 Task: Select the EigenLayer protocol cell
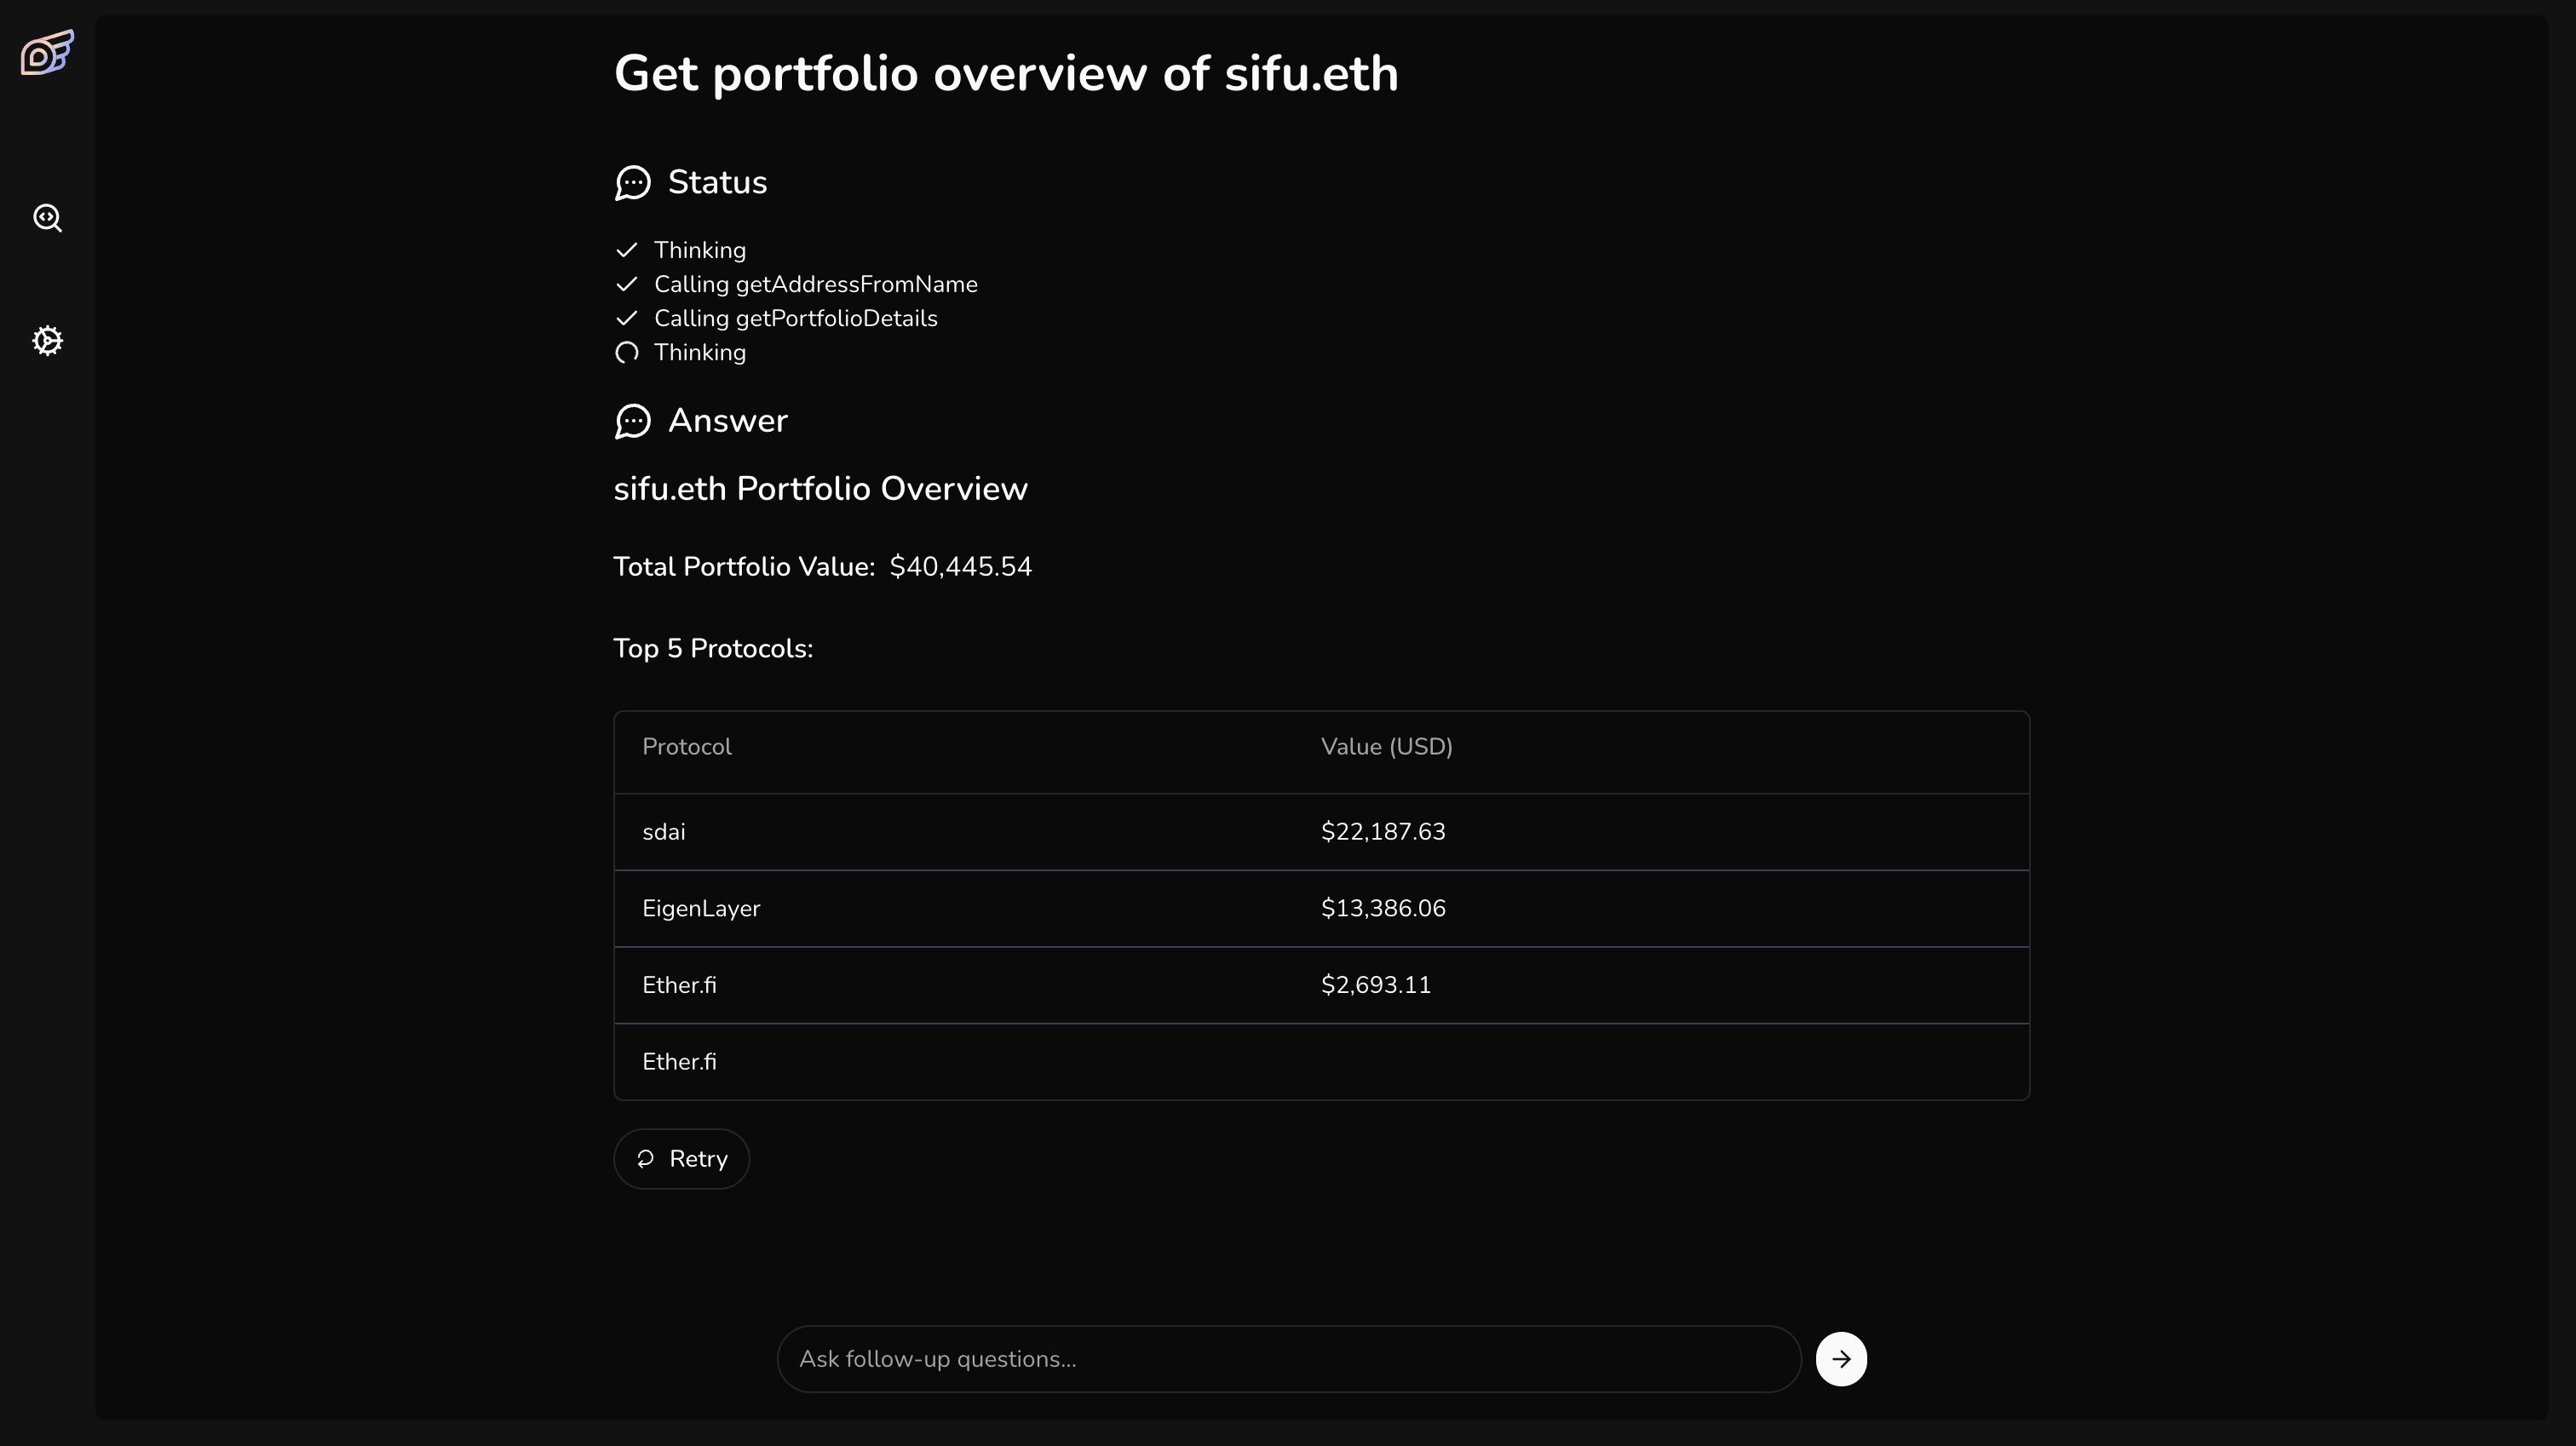point(701,909)
